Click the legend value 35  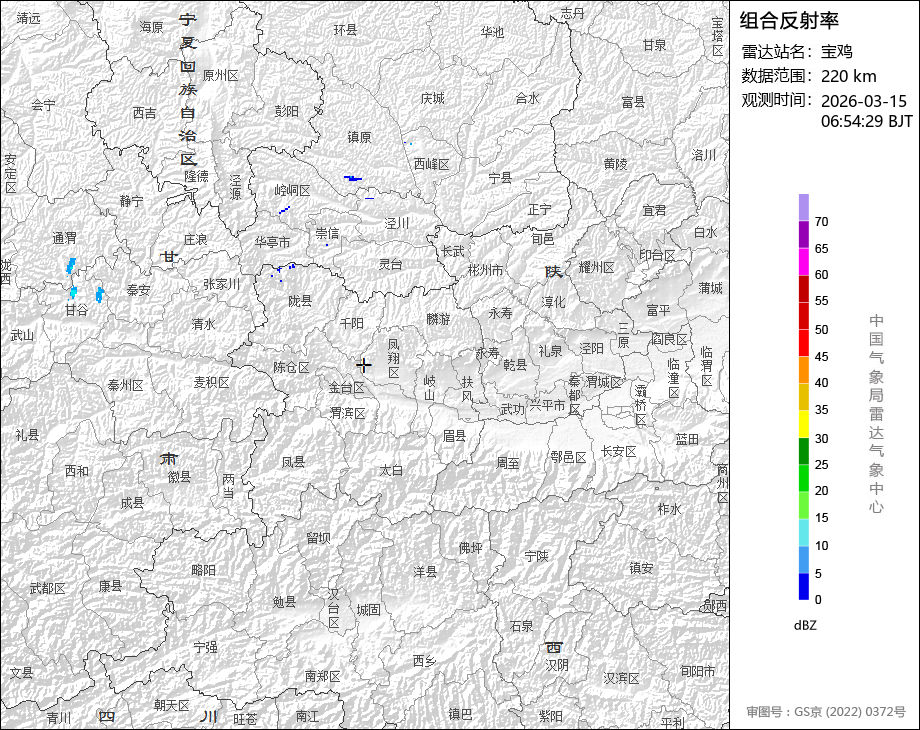click(x=821, y=410)
